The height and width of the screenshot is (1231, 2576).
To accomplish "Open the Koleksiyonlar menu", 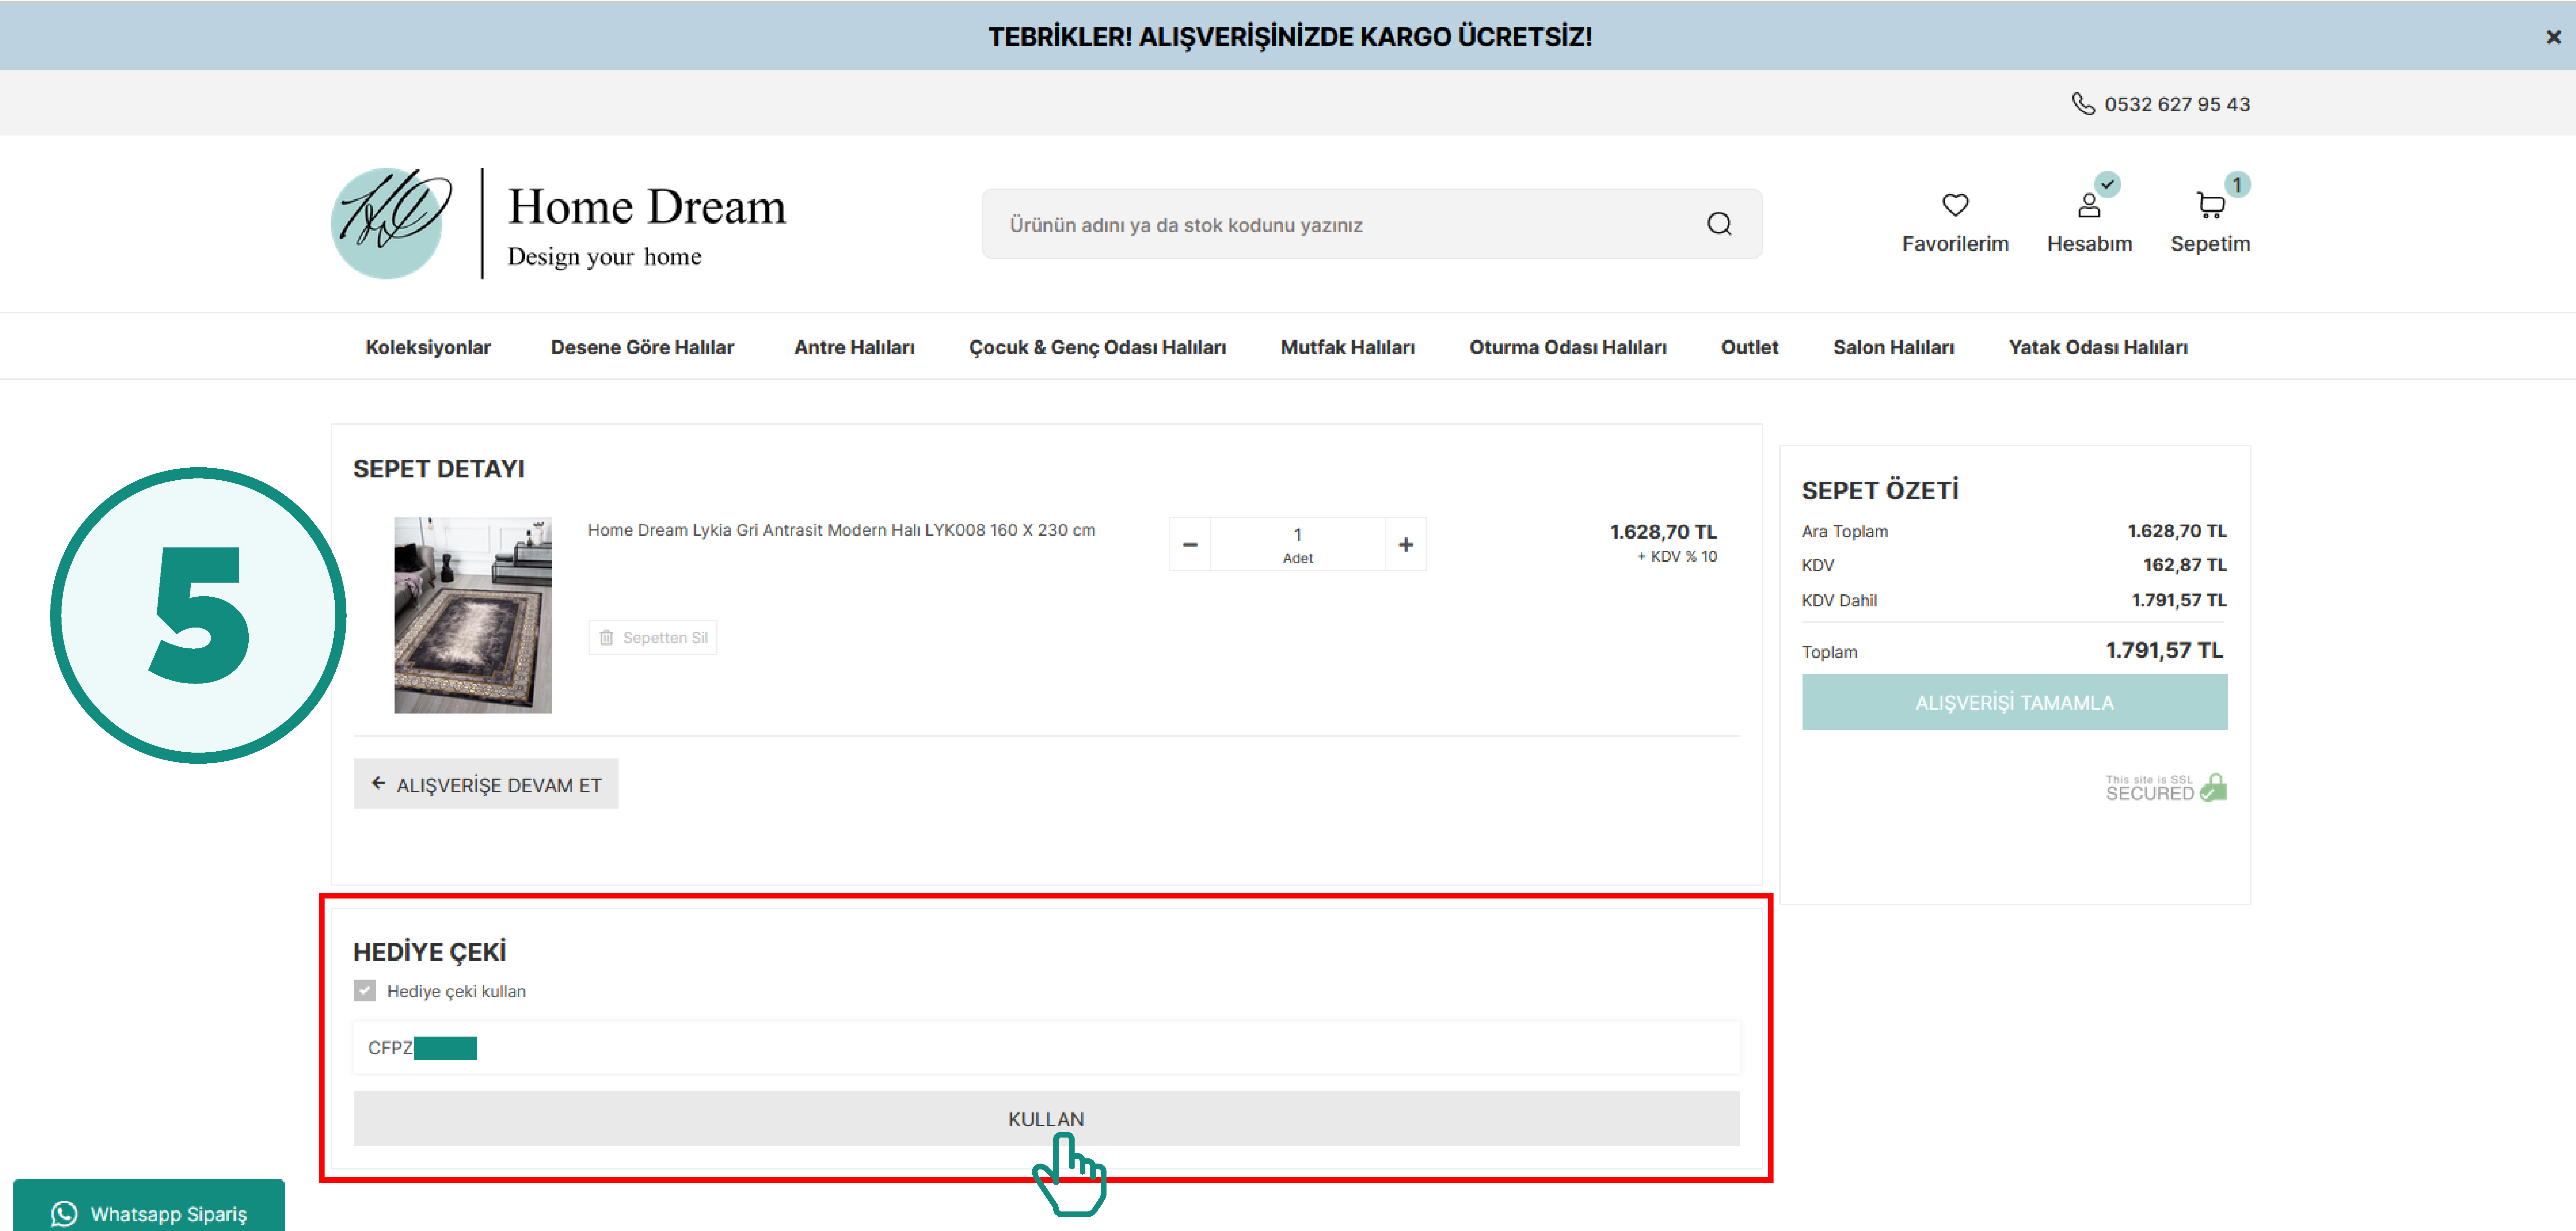I will pyautogui.click(x=428, y=347).
